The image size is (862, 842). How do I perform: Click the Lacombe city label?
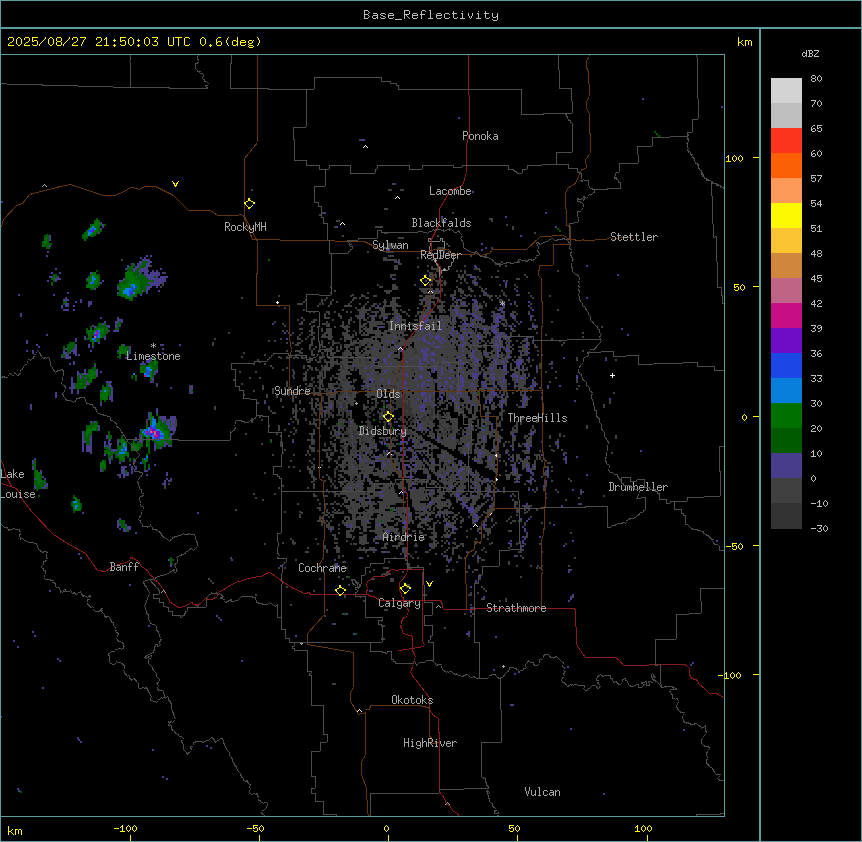click(x=450, y=191)
